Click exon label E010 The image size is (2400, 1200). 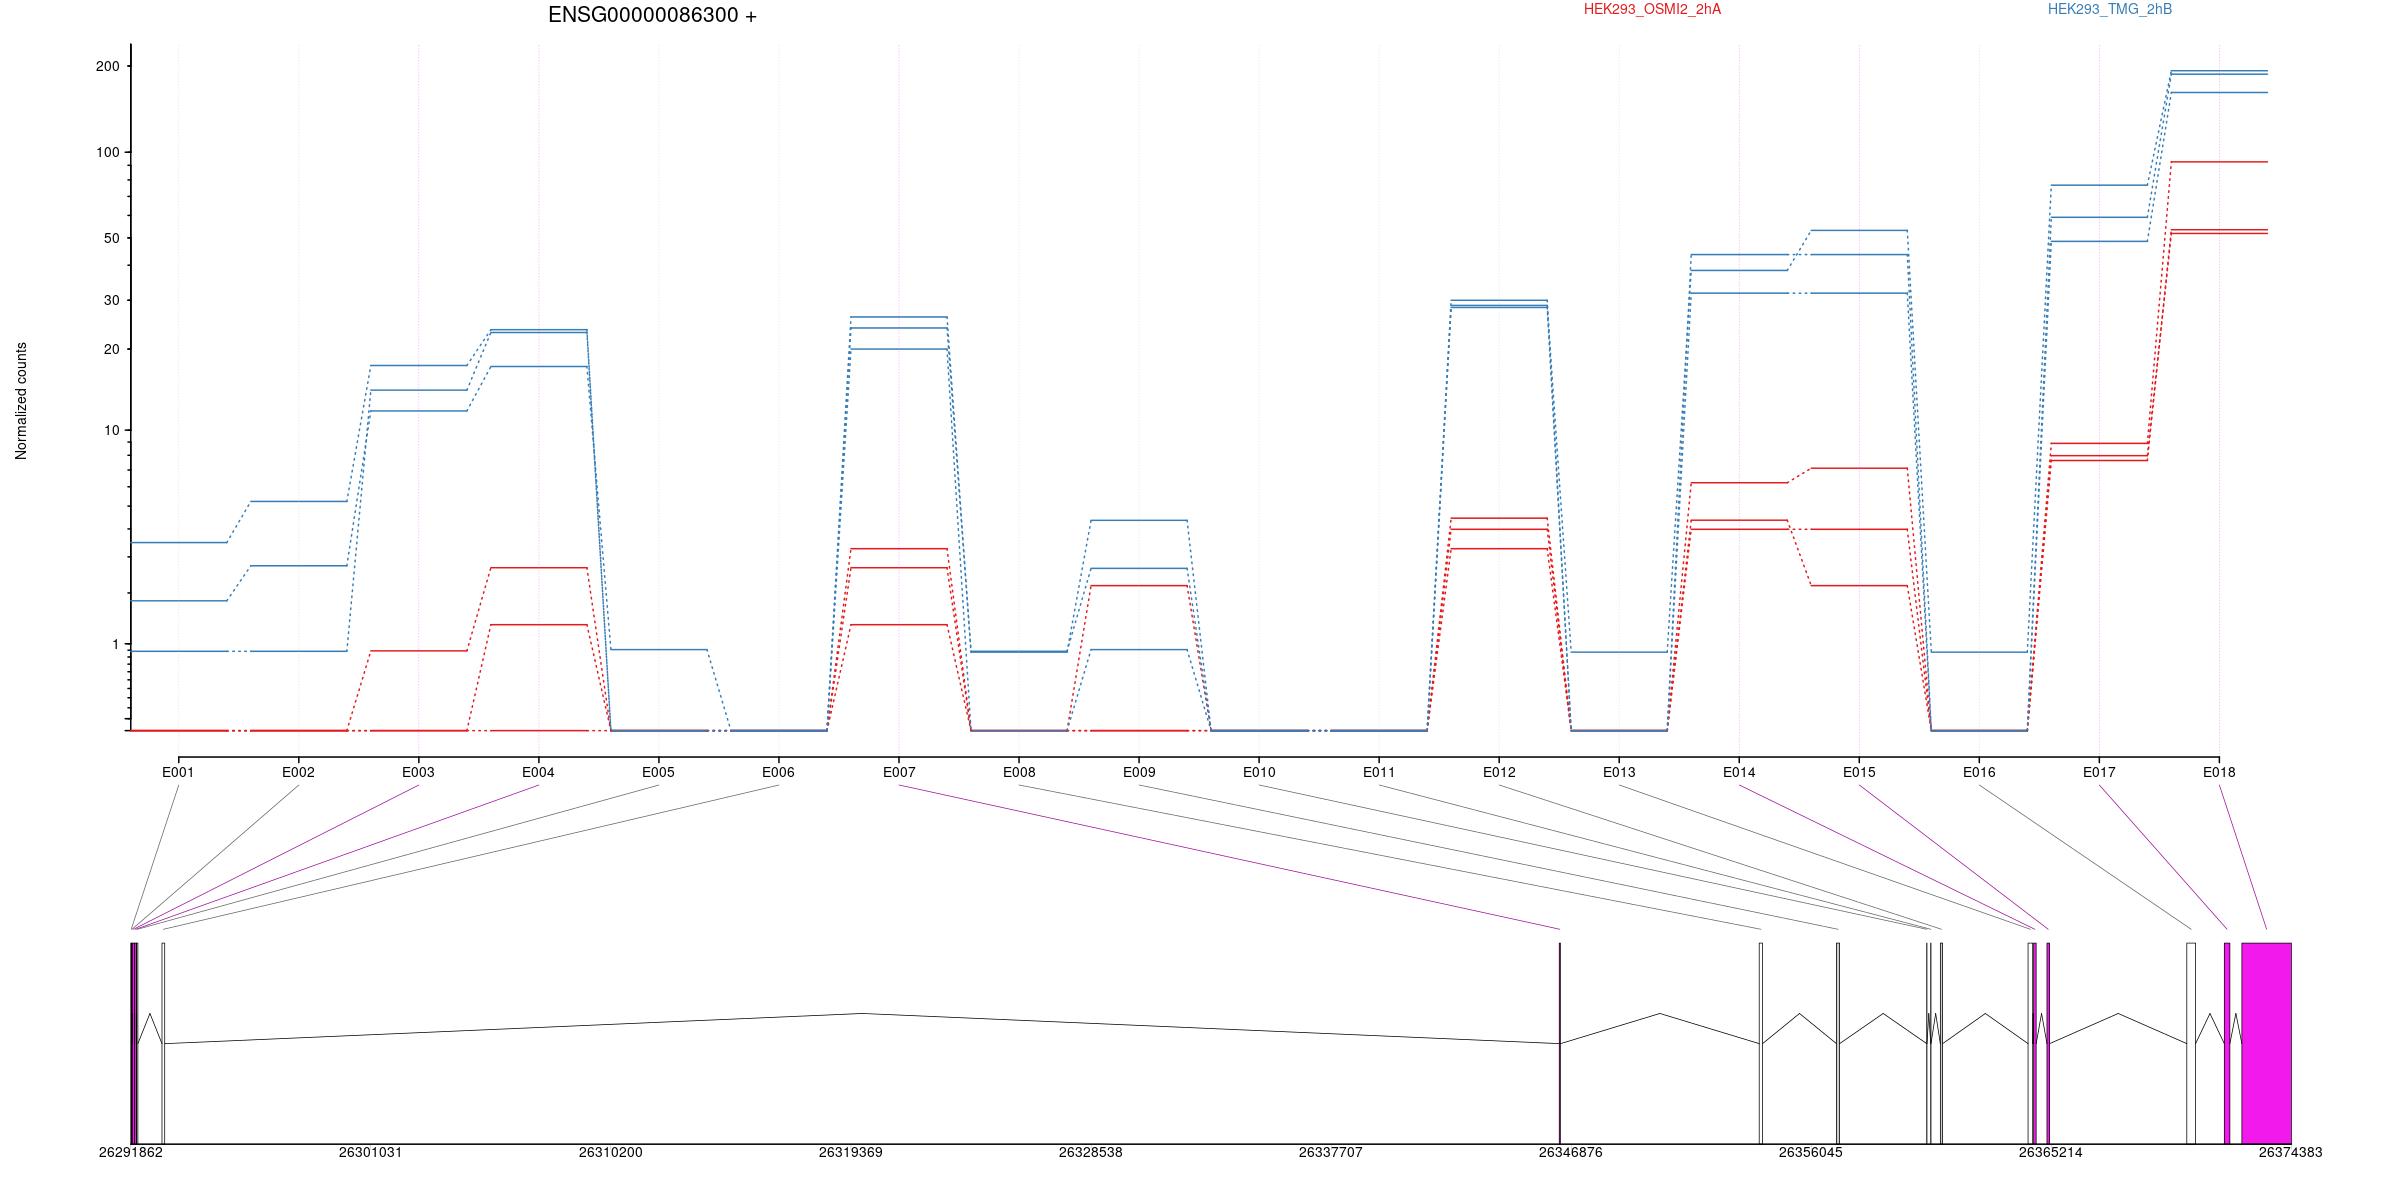click(1259, 772)
